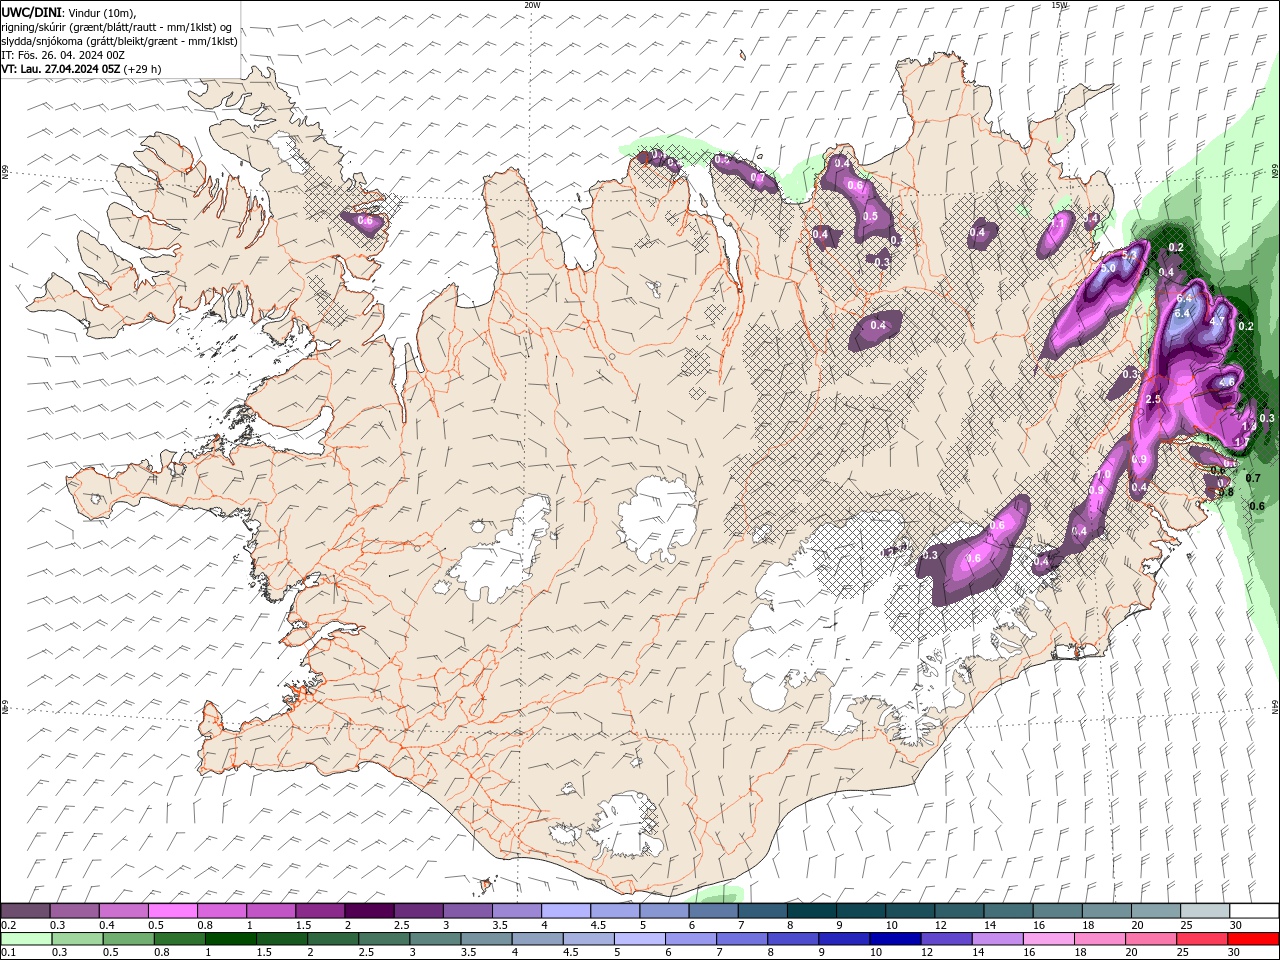Click the light lavender swatch at 4 in the top legend row

[565, 911]
